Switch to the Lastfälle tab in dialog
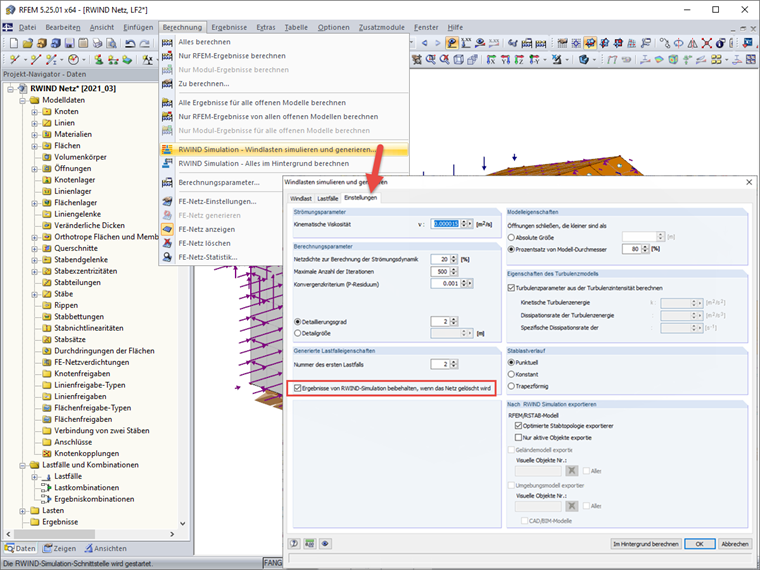Screen dimensions: 760x570 [x=328, y=198]
